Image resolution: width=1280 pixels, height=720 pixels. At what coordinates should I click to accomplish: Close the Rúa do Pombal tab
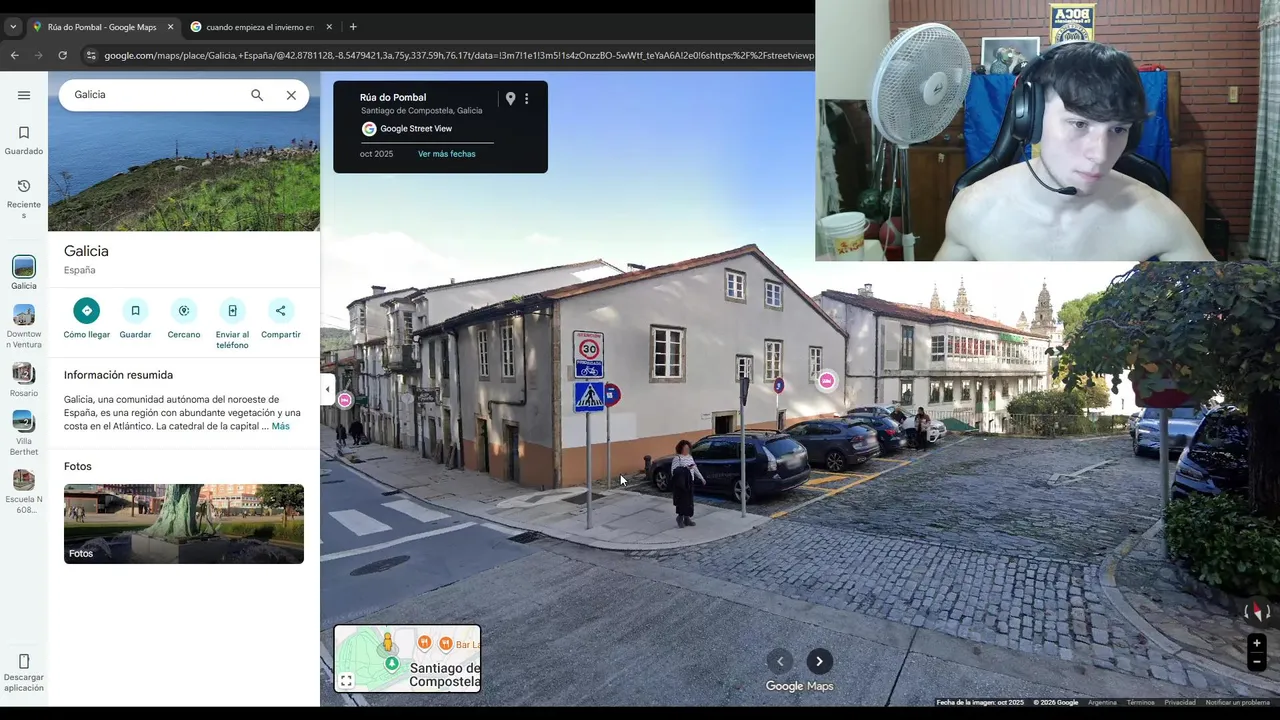[x=170, y=27]
